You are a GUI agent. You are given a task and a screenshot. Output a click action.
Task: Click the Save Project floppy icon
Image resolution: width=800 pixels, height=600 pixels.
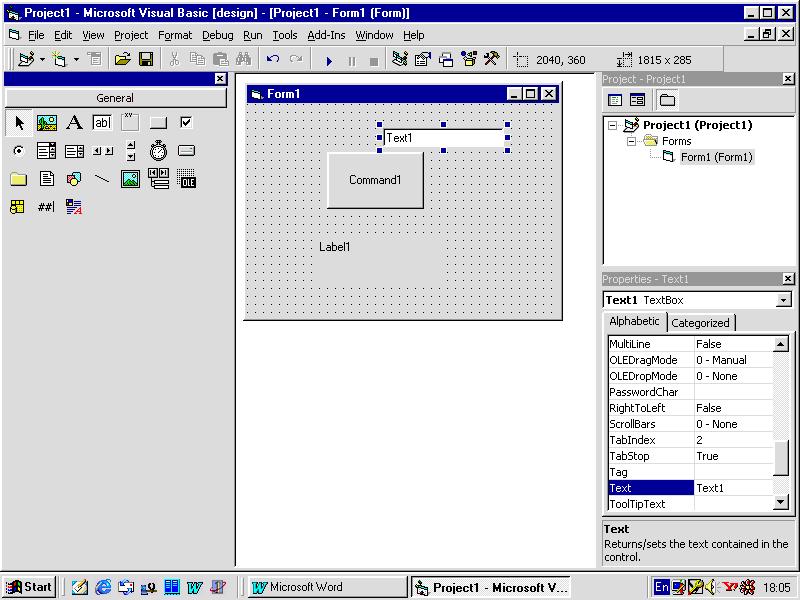[146, 60]
